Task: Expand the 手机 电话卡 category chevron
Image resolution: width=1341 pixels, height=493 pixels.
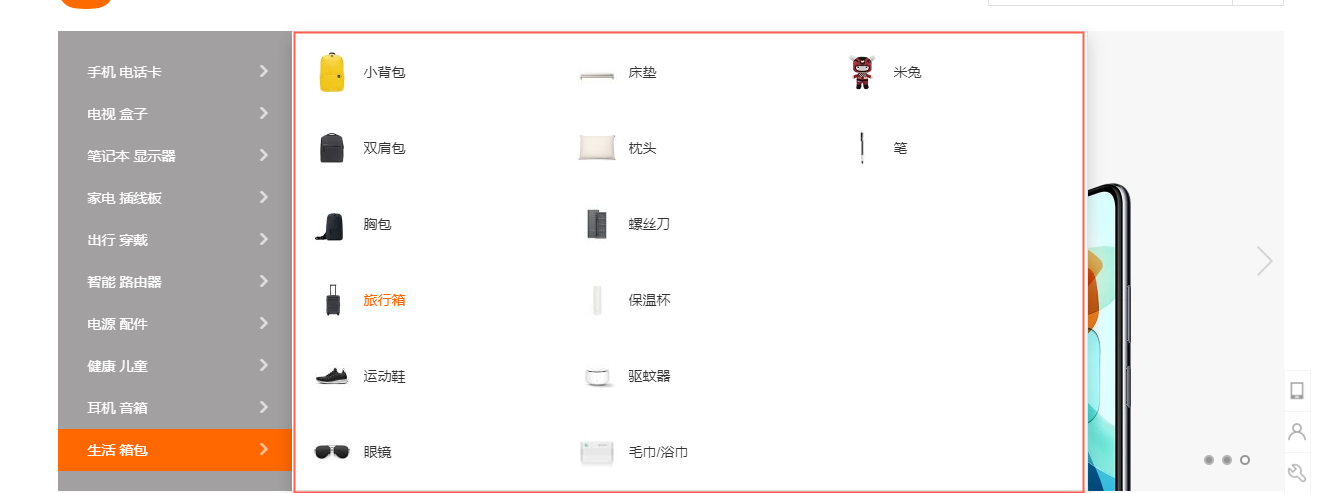Action: pyautogui.click(x=264, y=71)
